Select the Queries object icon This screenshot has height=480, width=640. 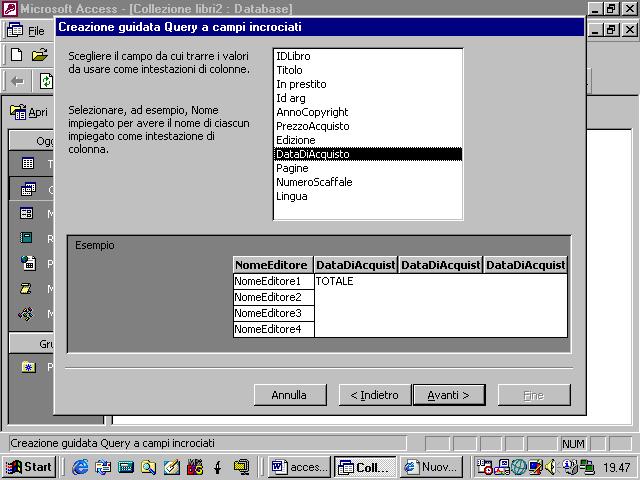[x=28, y=189]
